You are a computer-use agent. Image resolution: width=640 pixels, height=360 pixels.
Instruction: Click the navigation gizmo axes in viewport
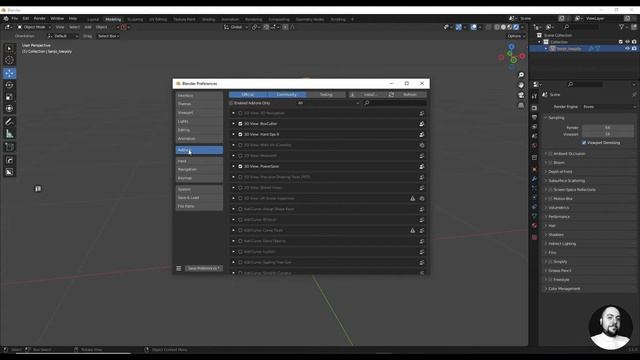[511, 57]
